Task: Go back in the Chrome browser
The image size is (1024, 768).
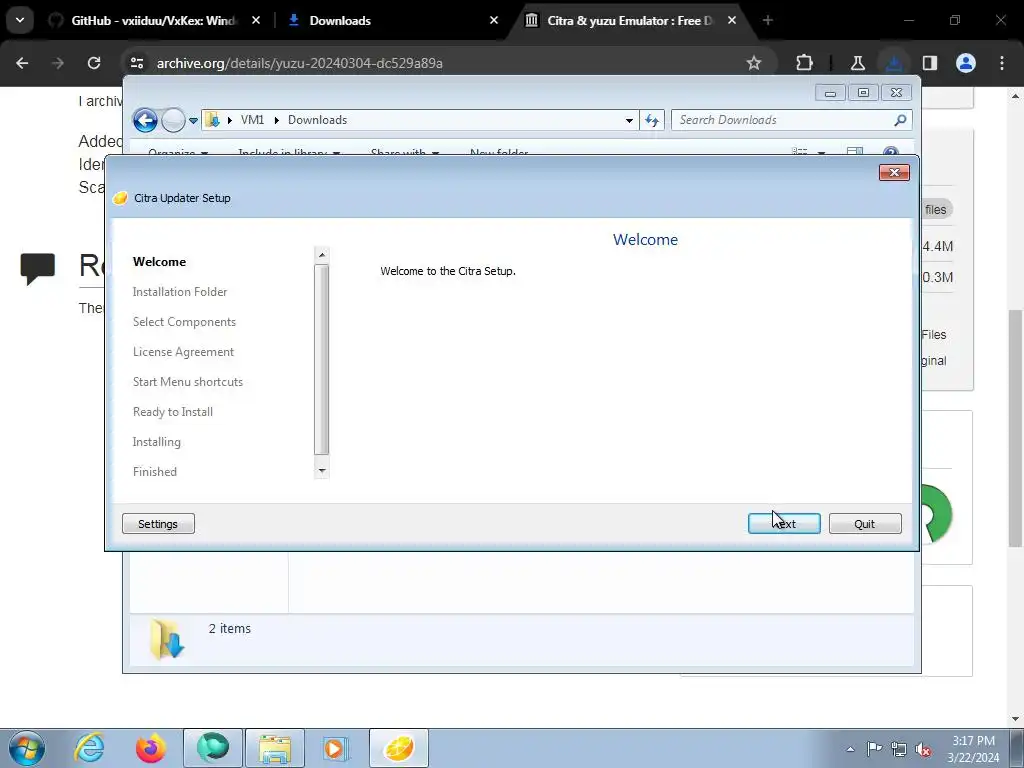Action: pyautogui.click(x=22, y=63)
